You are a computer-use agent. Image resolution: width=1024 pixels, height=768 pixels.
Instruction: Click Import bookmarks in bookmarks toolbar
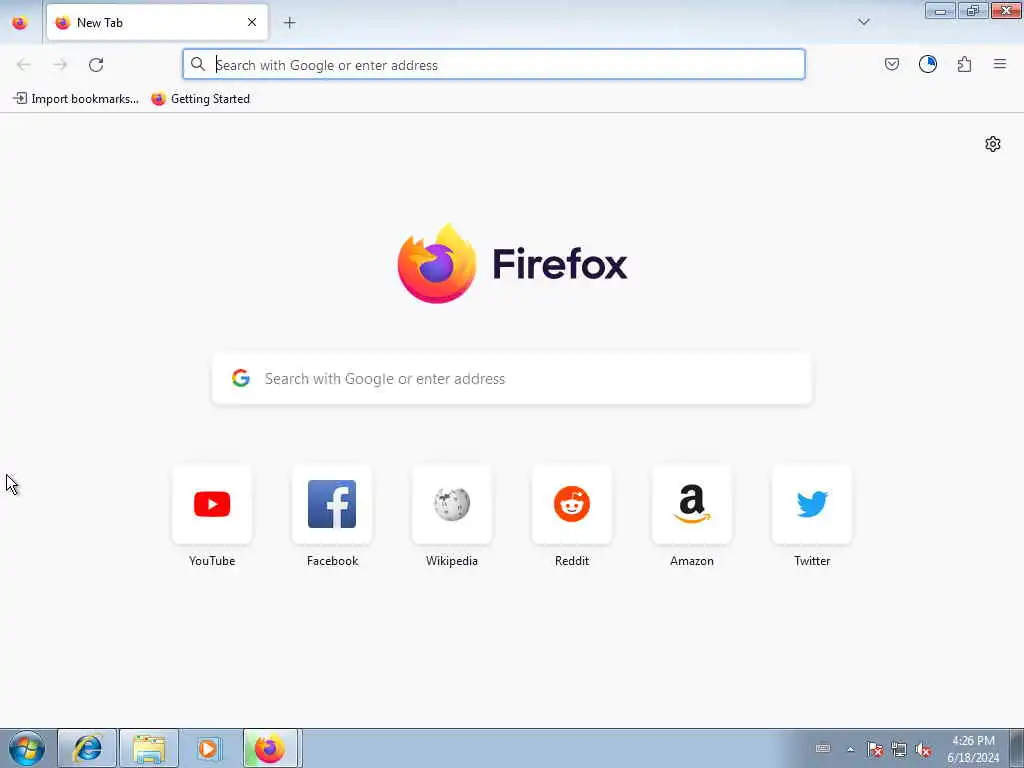tap(76, 99)
